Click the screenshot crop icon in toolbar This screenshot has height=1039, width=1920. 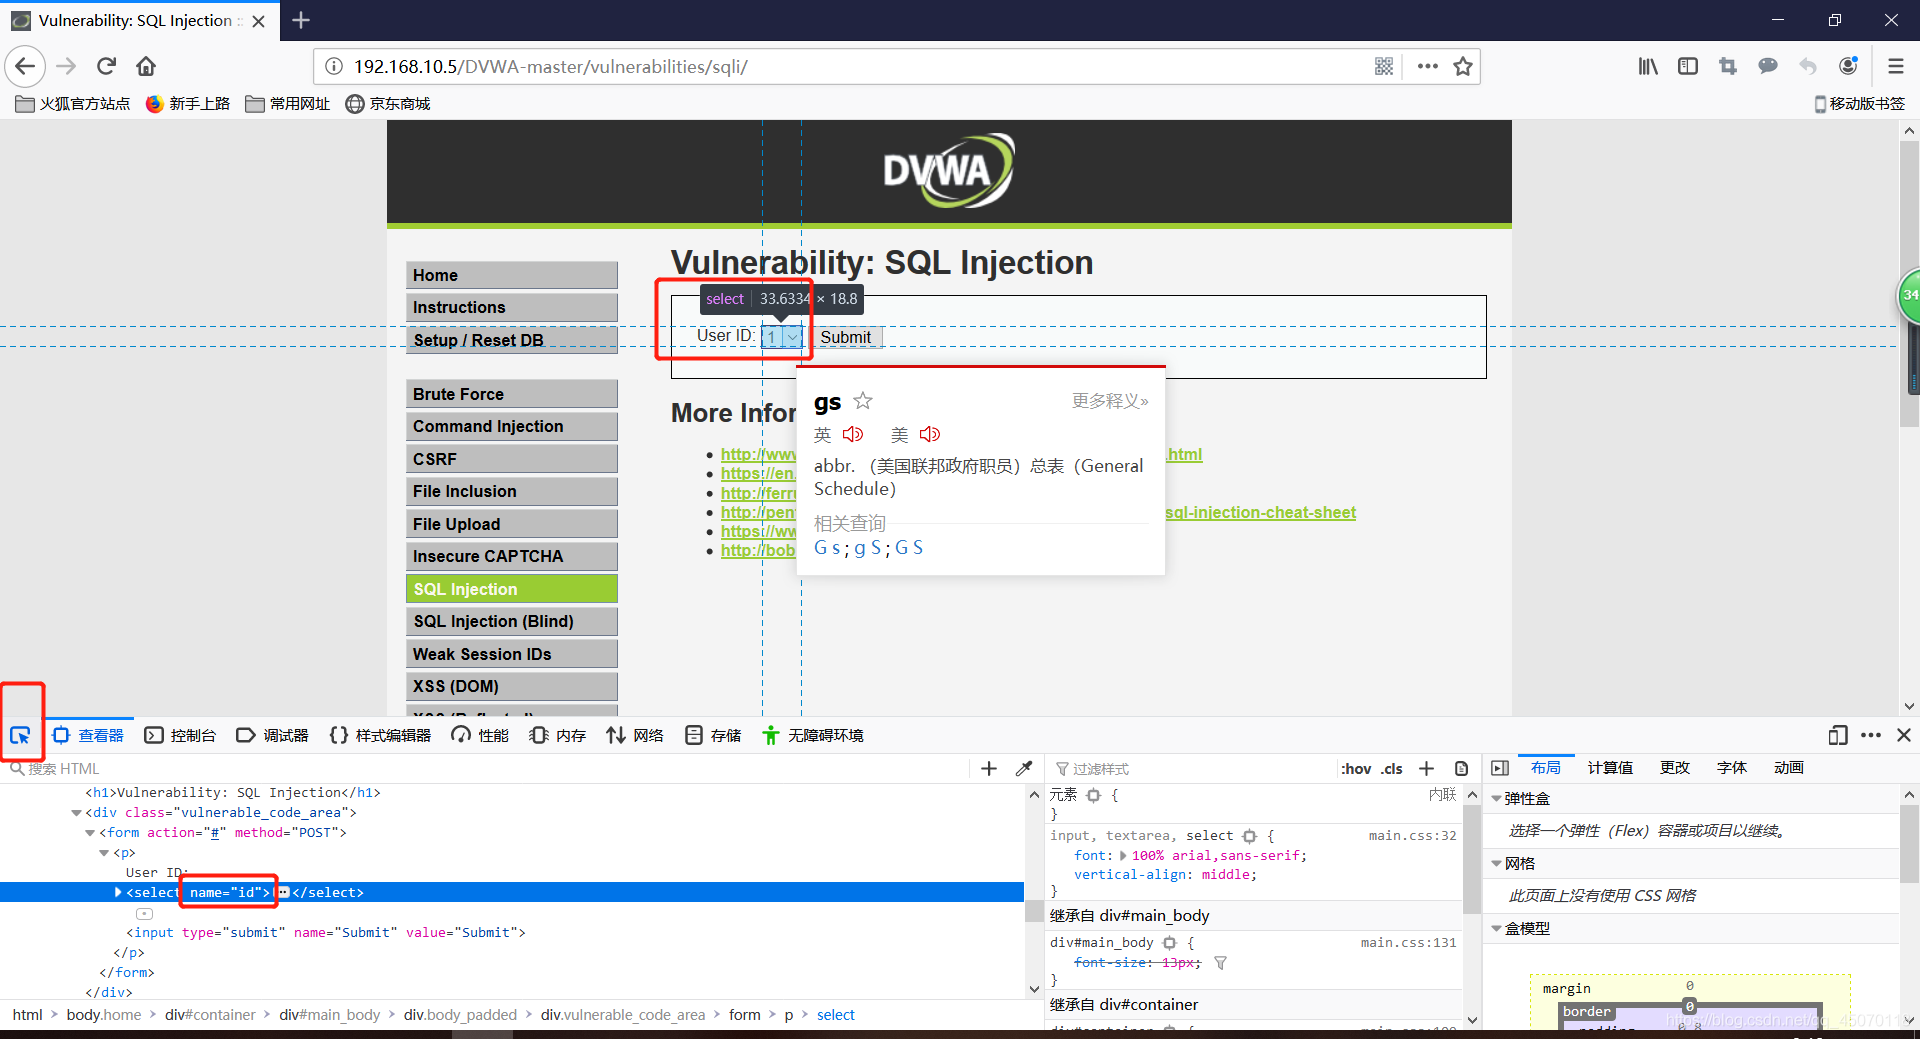[x=1728, y=66]
